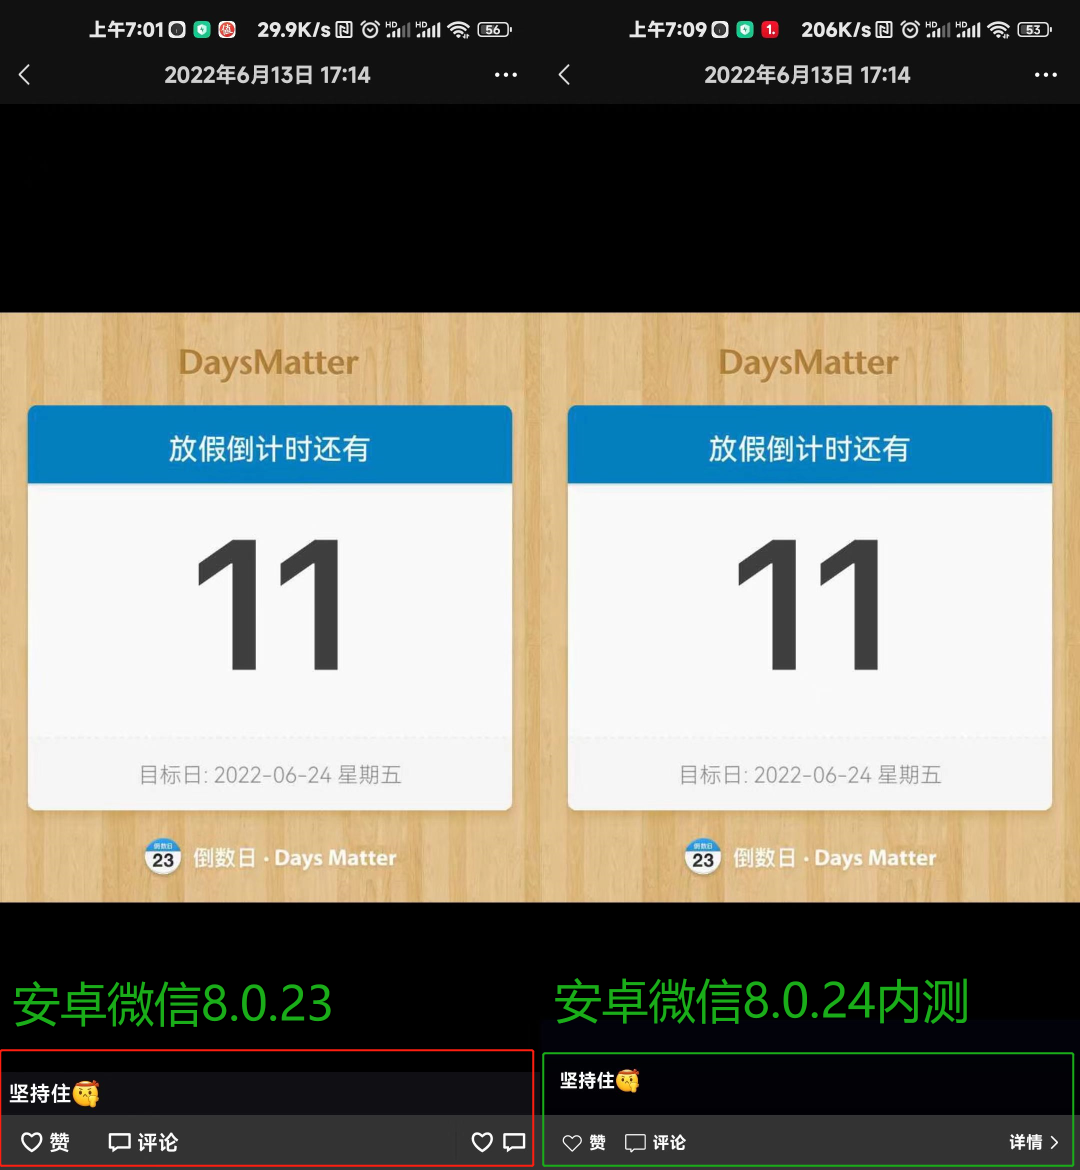Viewport: 1080px width, 1170px height.
Task: Tap back arrow in left WeChat 8.0.23 screen
Action: pyautogui.click(x=25, y=75)
